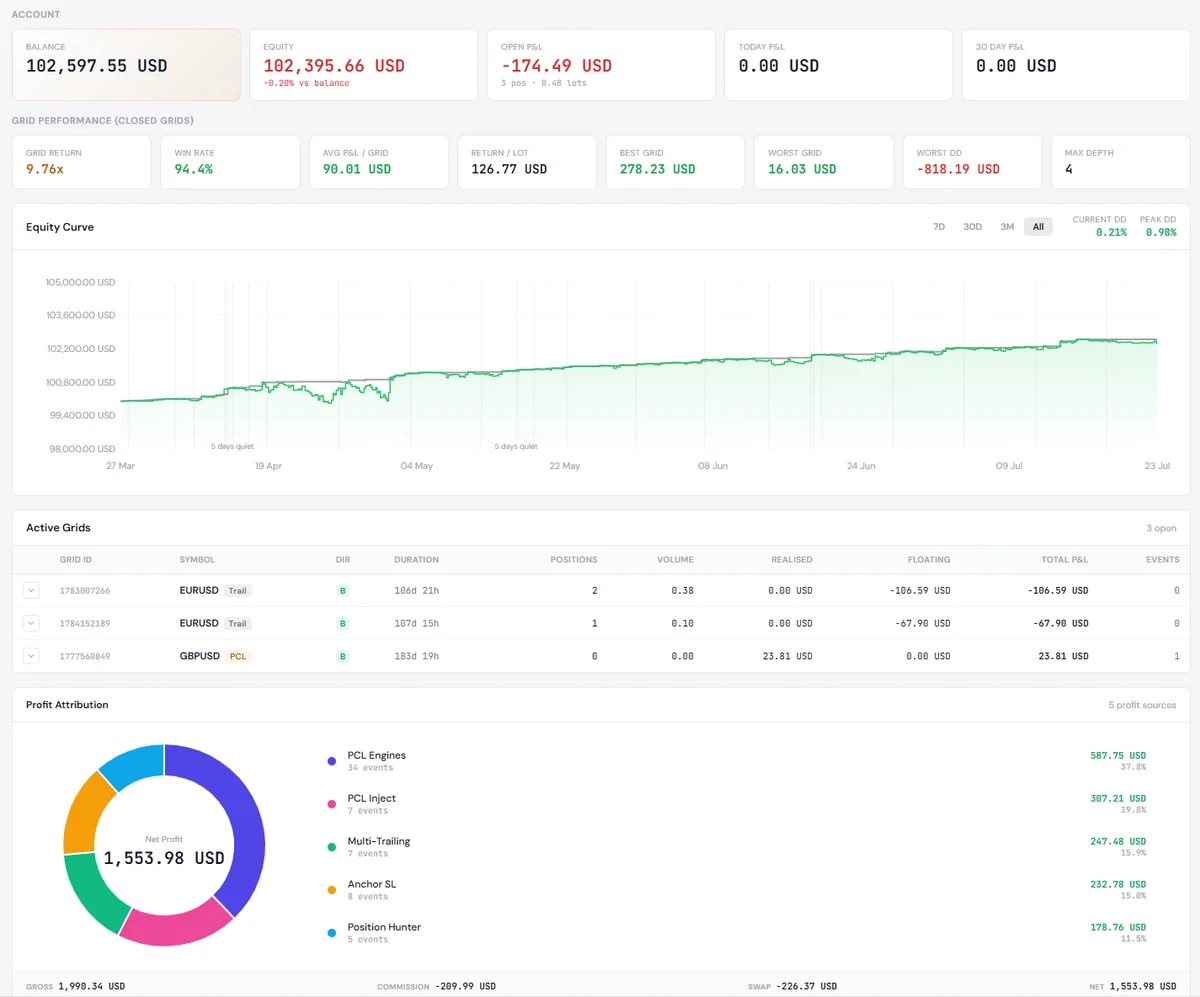Expand grid row 1783007266
Image resolution: width=1200 pixels, height=997 pixels.
point(31,591)
